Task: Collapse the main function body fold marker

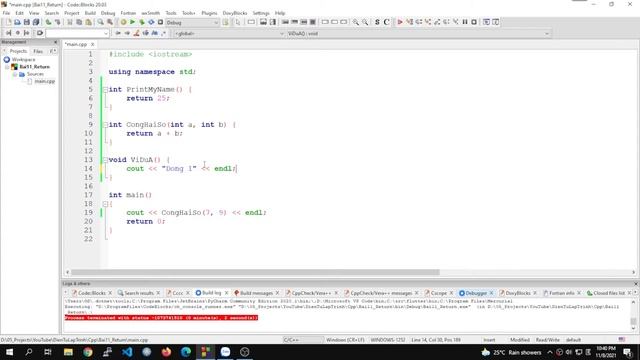Action: click(105, 204)
